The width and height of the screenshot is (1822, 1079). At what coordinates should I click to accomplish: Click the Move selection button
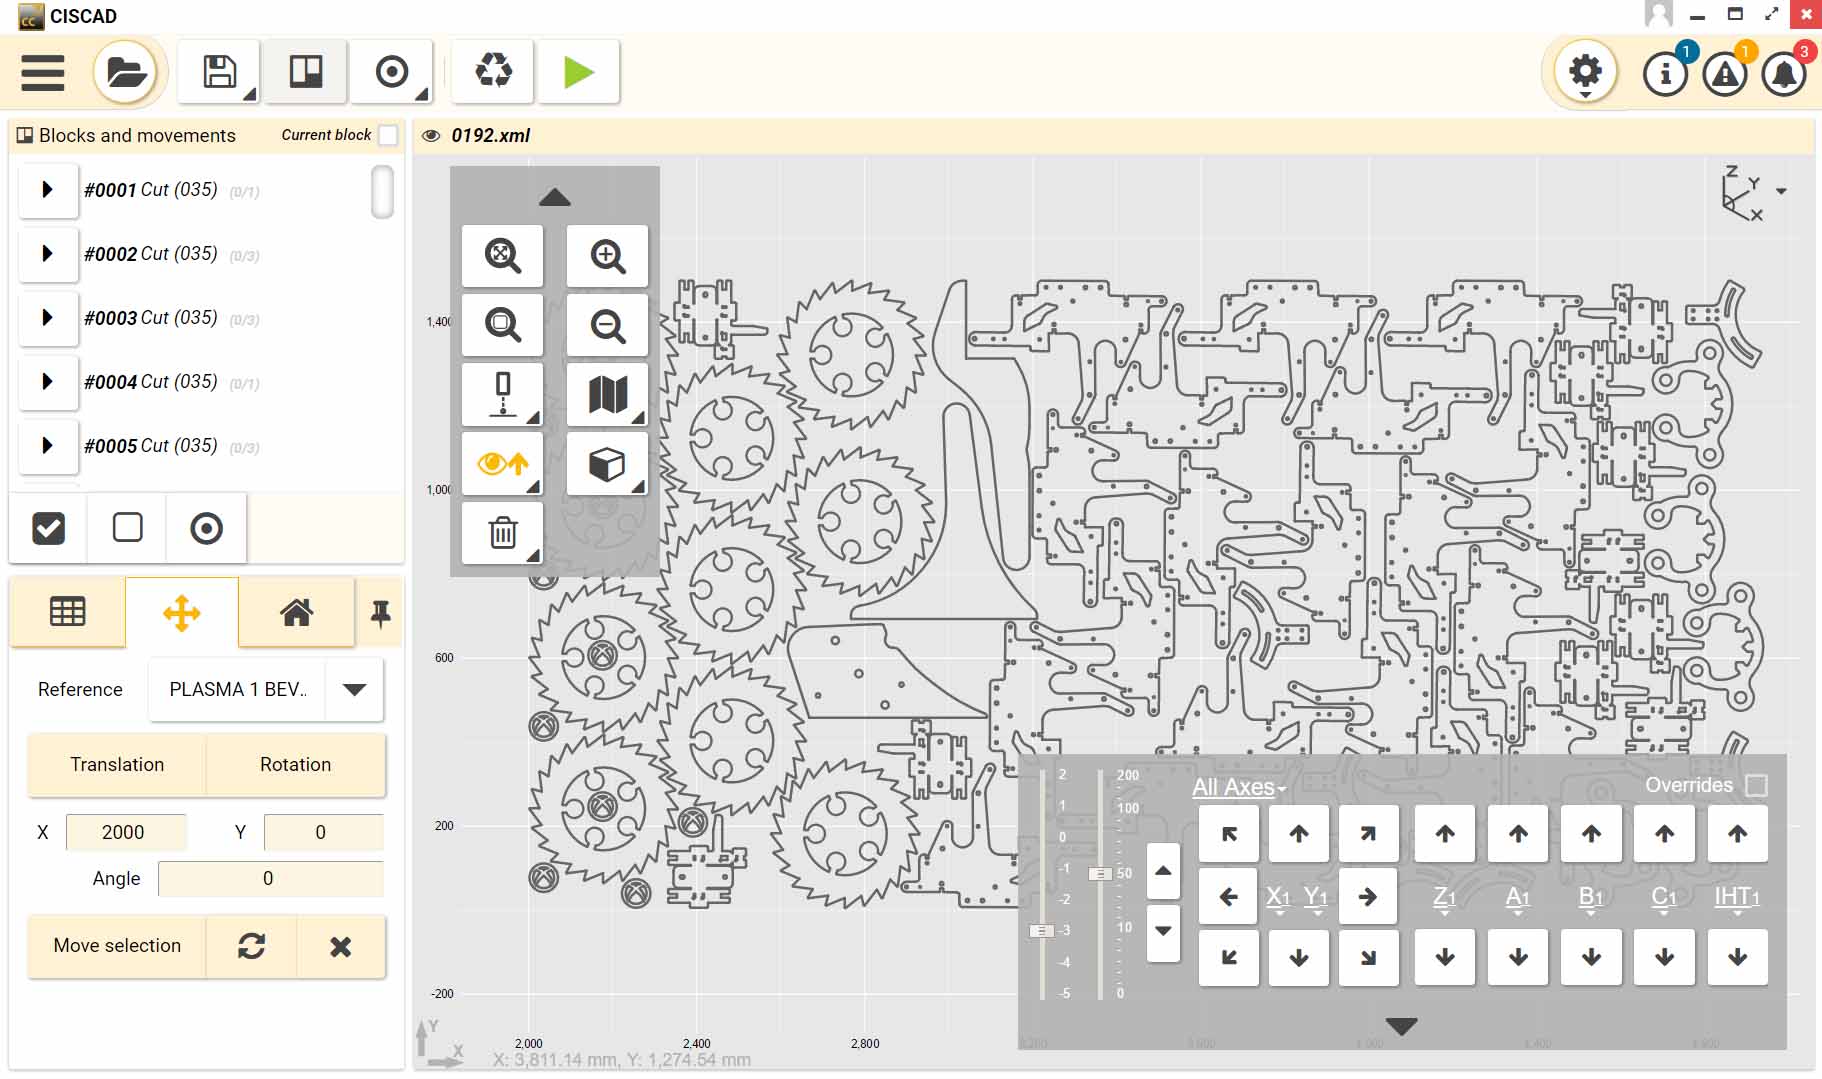pyautogui.click(x=117, y=946)
